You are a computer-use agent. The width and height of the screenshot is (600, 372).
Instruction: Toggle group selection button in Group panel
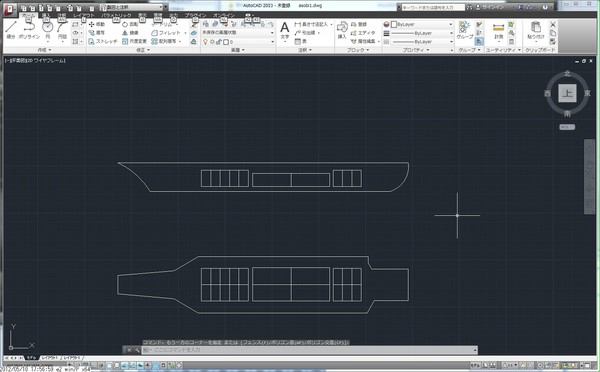tap(479, 41)
